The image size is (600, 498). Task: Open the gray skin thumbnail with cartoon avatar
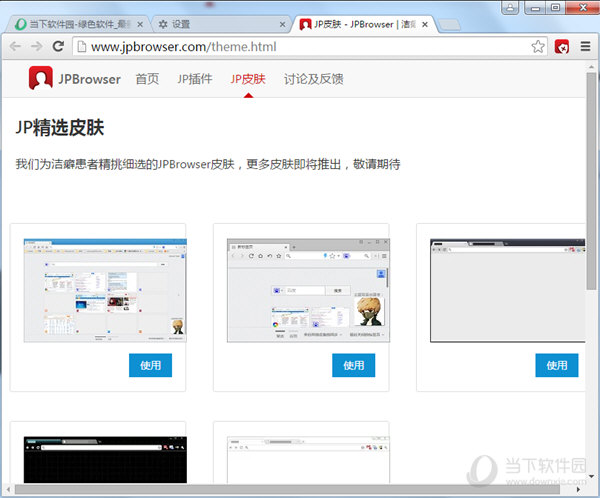click(308, 290)
